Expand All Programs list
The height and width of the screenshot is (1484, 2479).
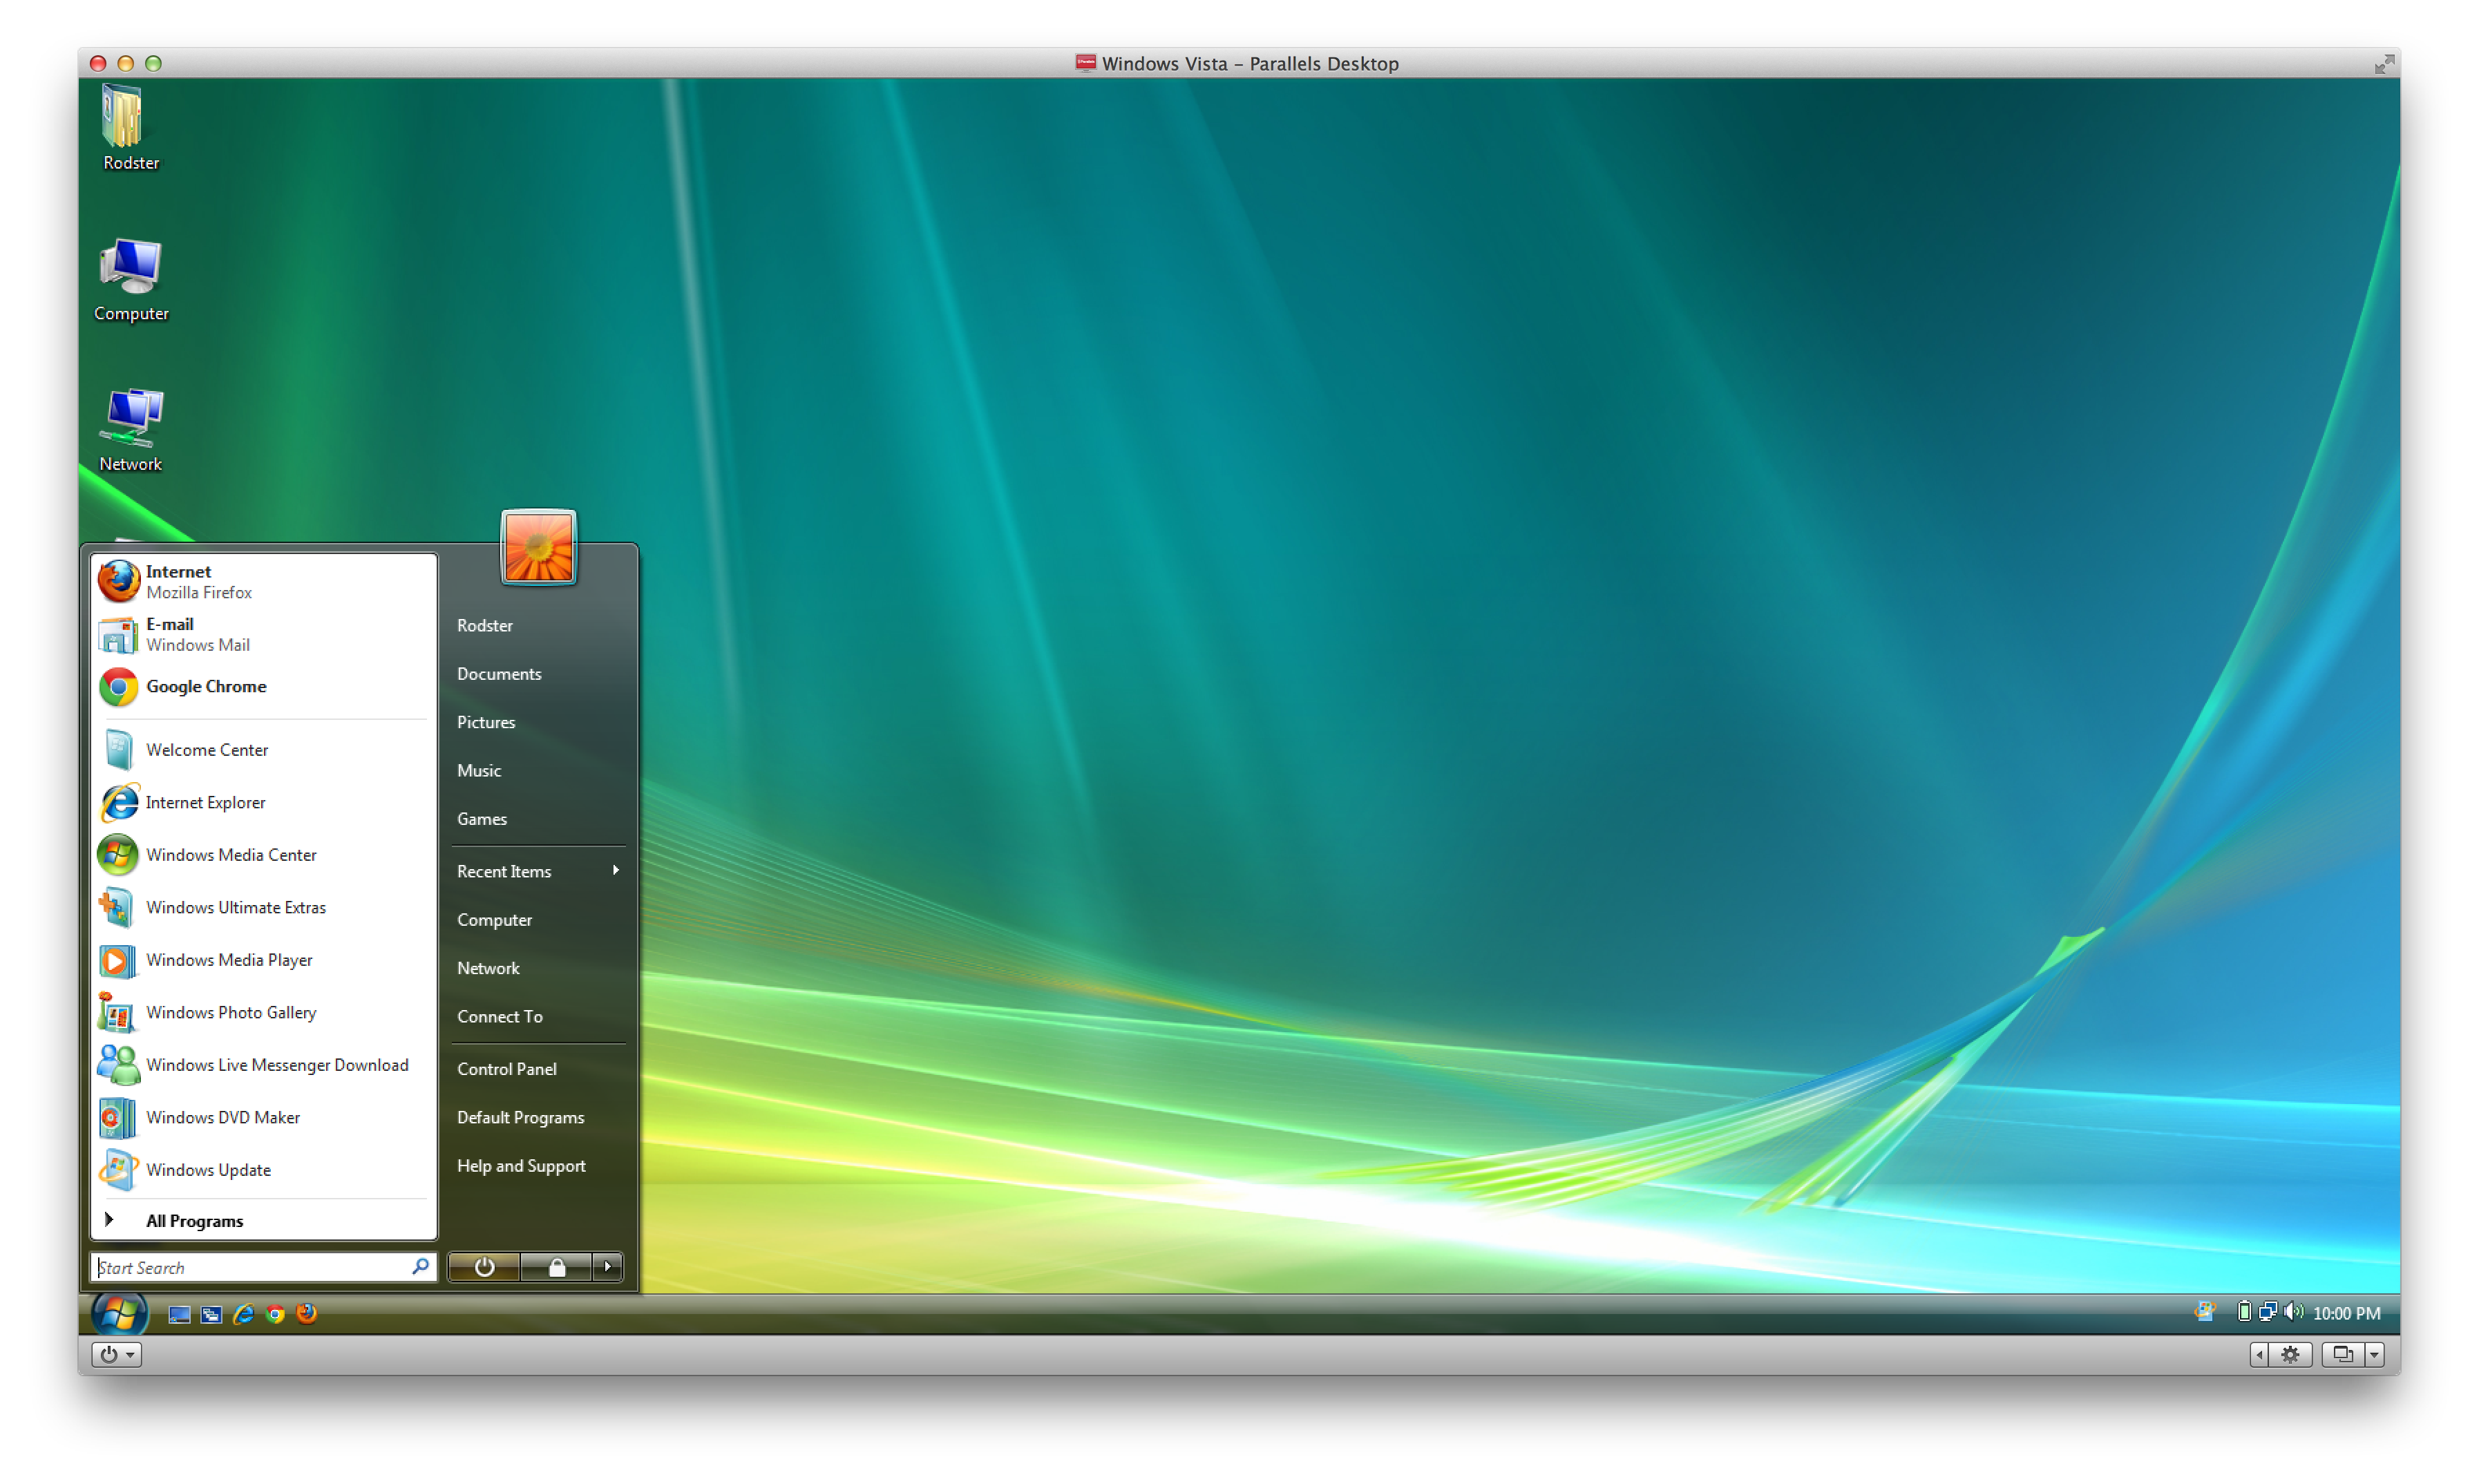pyautogui.click(x=263, y=1221)
